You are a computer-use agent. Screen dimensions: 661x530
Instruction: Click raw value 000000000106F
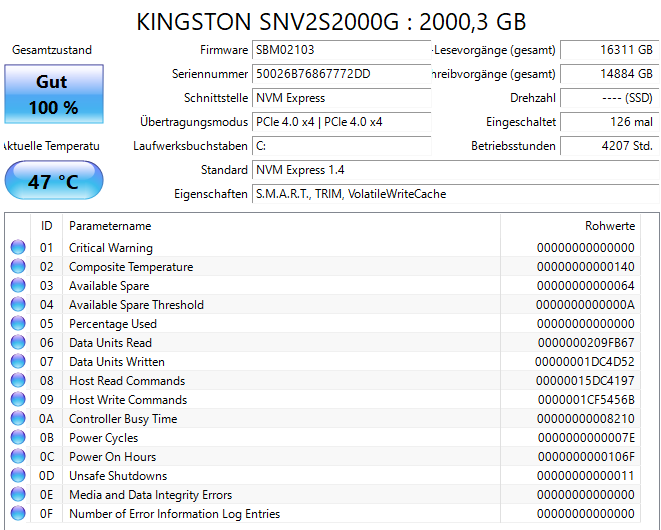(x=586, y=457)
